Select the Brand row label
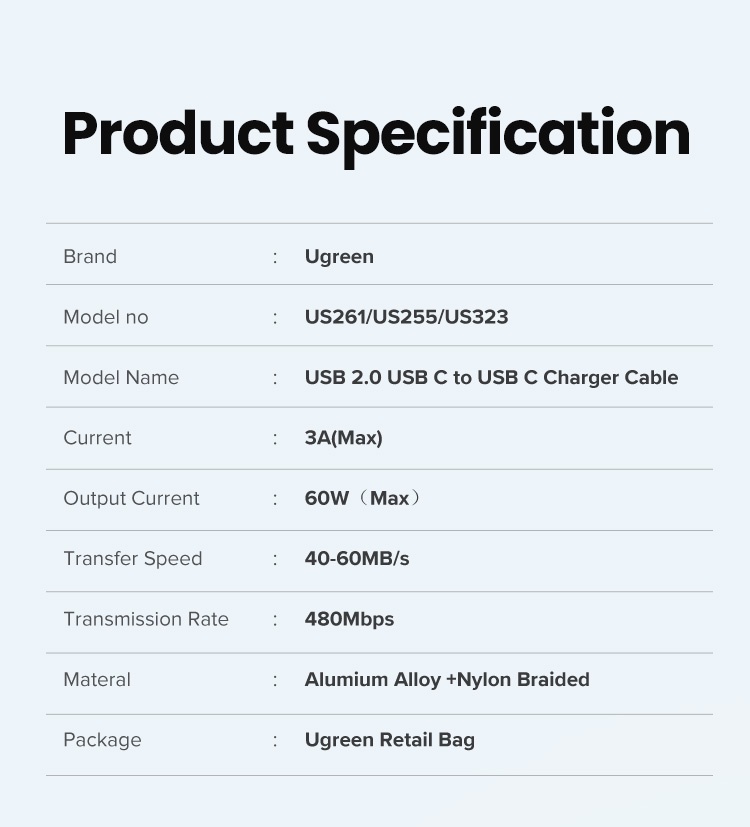This screenshot has height=827, width=750. point(90,257)
